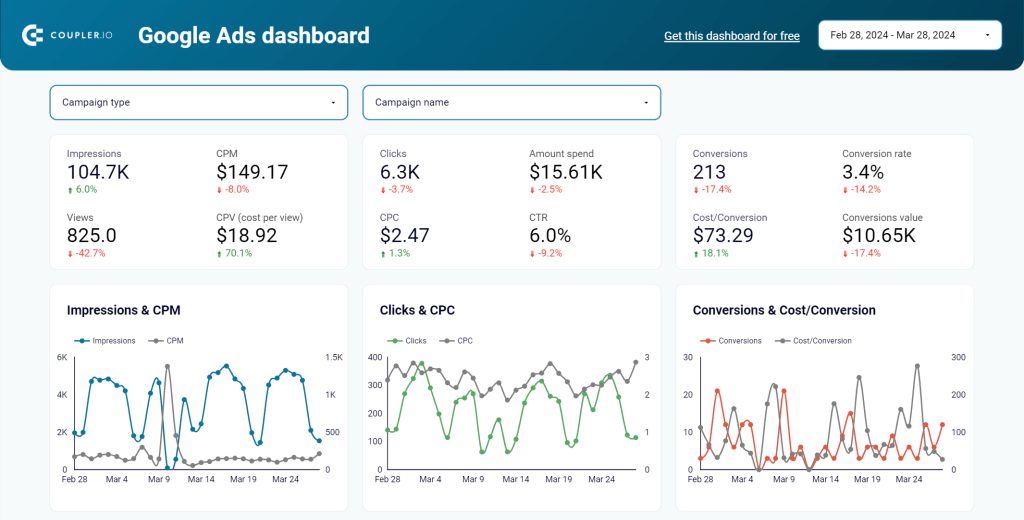Screen dimensions: 1024x520
Task: Open the "Get this dashboard for free" link
Action: (x=731, y=36)
